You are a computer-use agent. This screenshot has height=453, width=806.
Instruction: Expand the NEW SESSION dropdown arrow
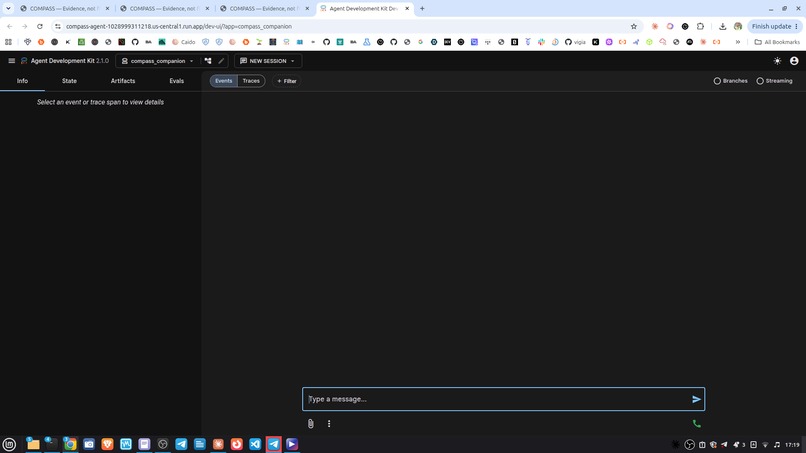tap(292, 61)
